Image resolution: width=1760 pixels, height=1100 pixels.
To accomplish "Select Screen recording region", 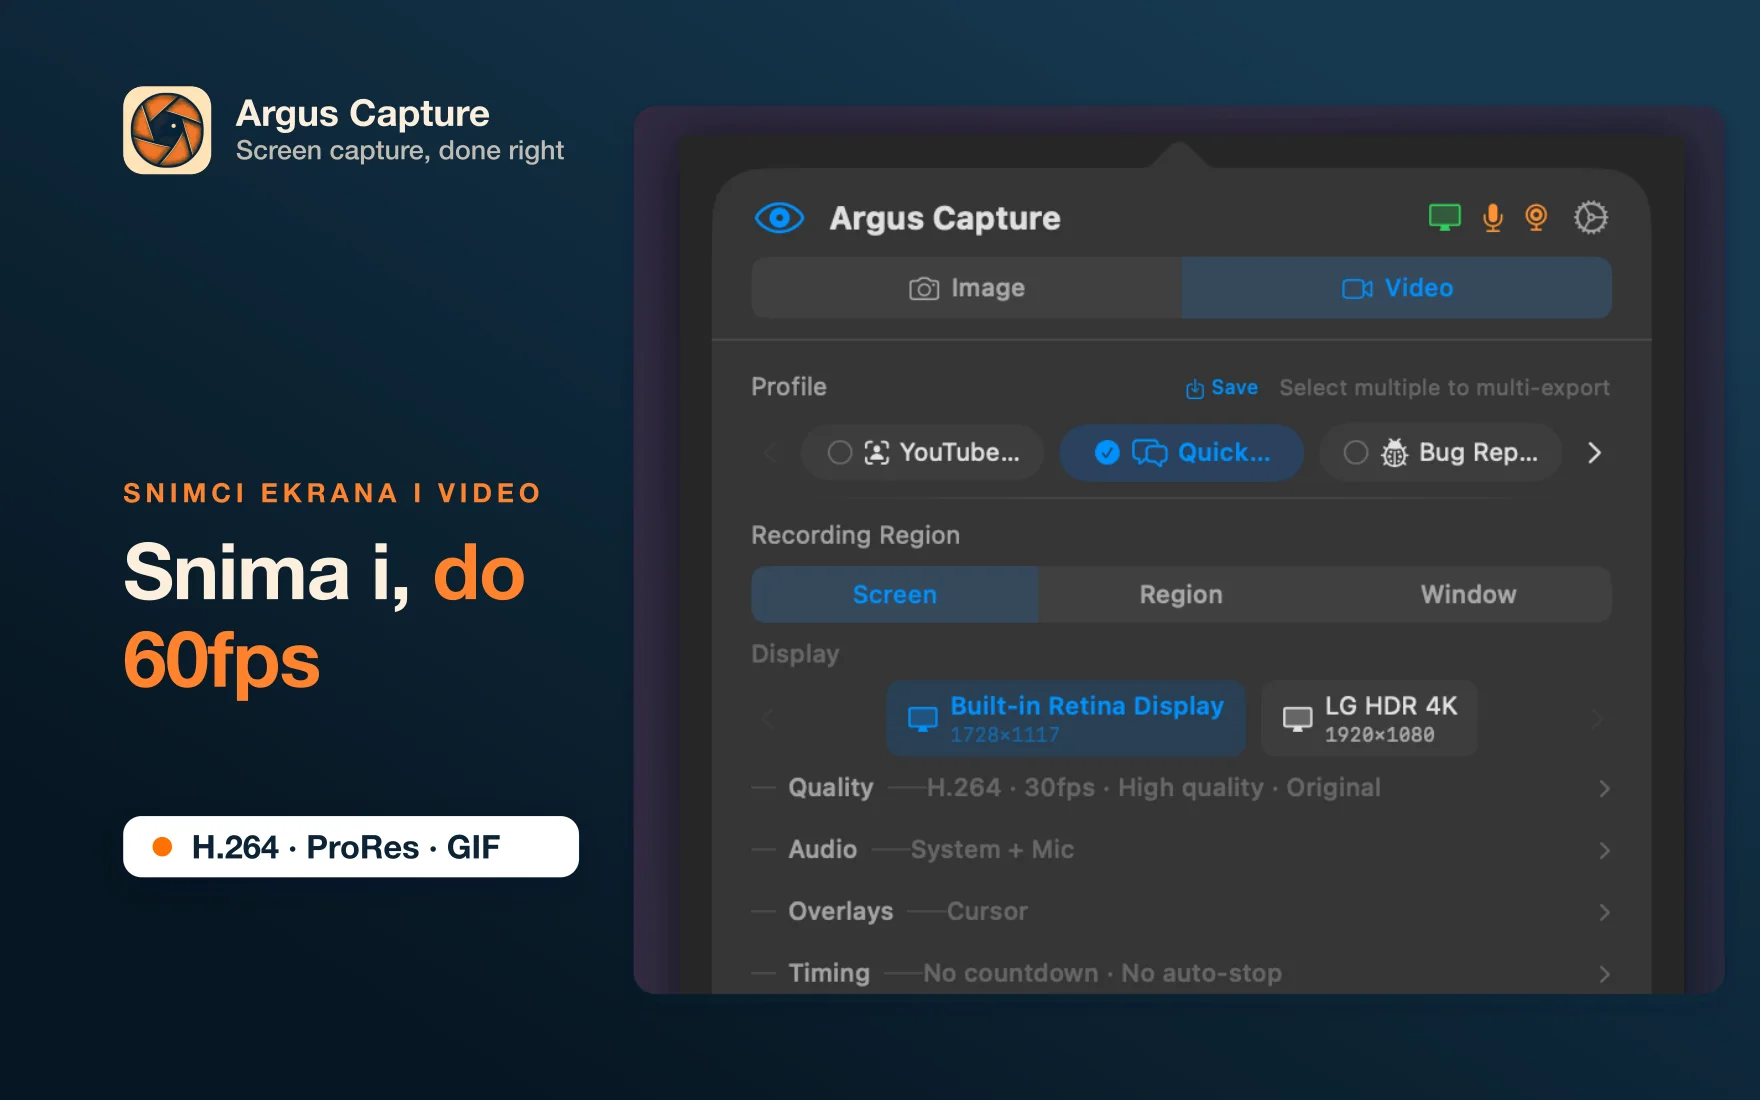I will click(895, 595).
